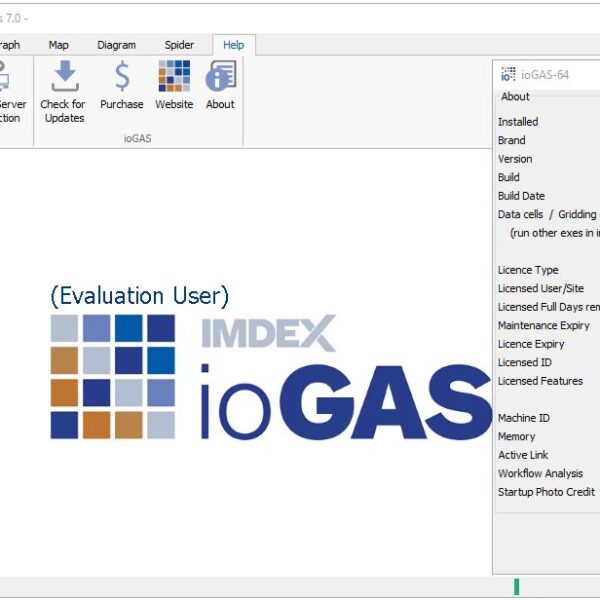This screenshot has height=600, width=600.
Task: Select the Spider tab
Action: click(x=179, y=45)
